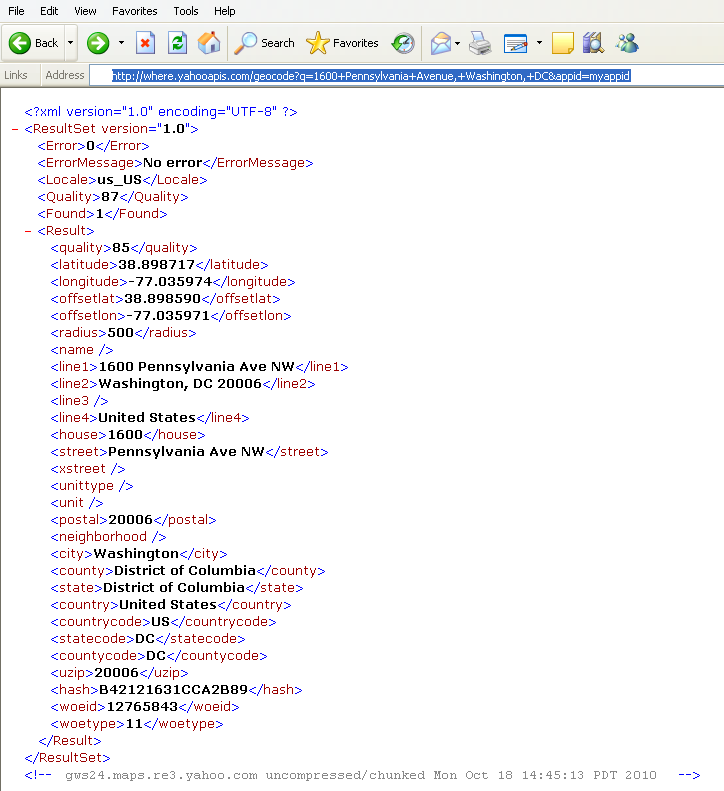Click the address bar URL field
724x791 pixels.
[x=407, y=76]
